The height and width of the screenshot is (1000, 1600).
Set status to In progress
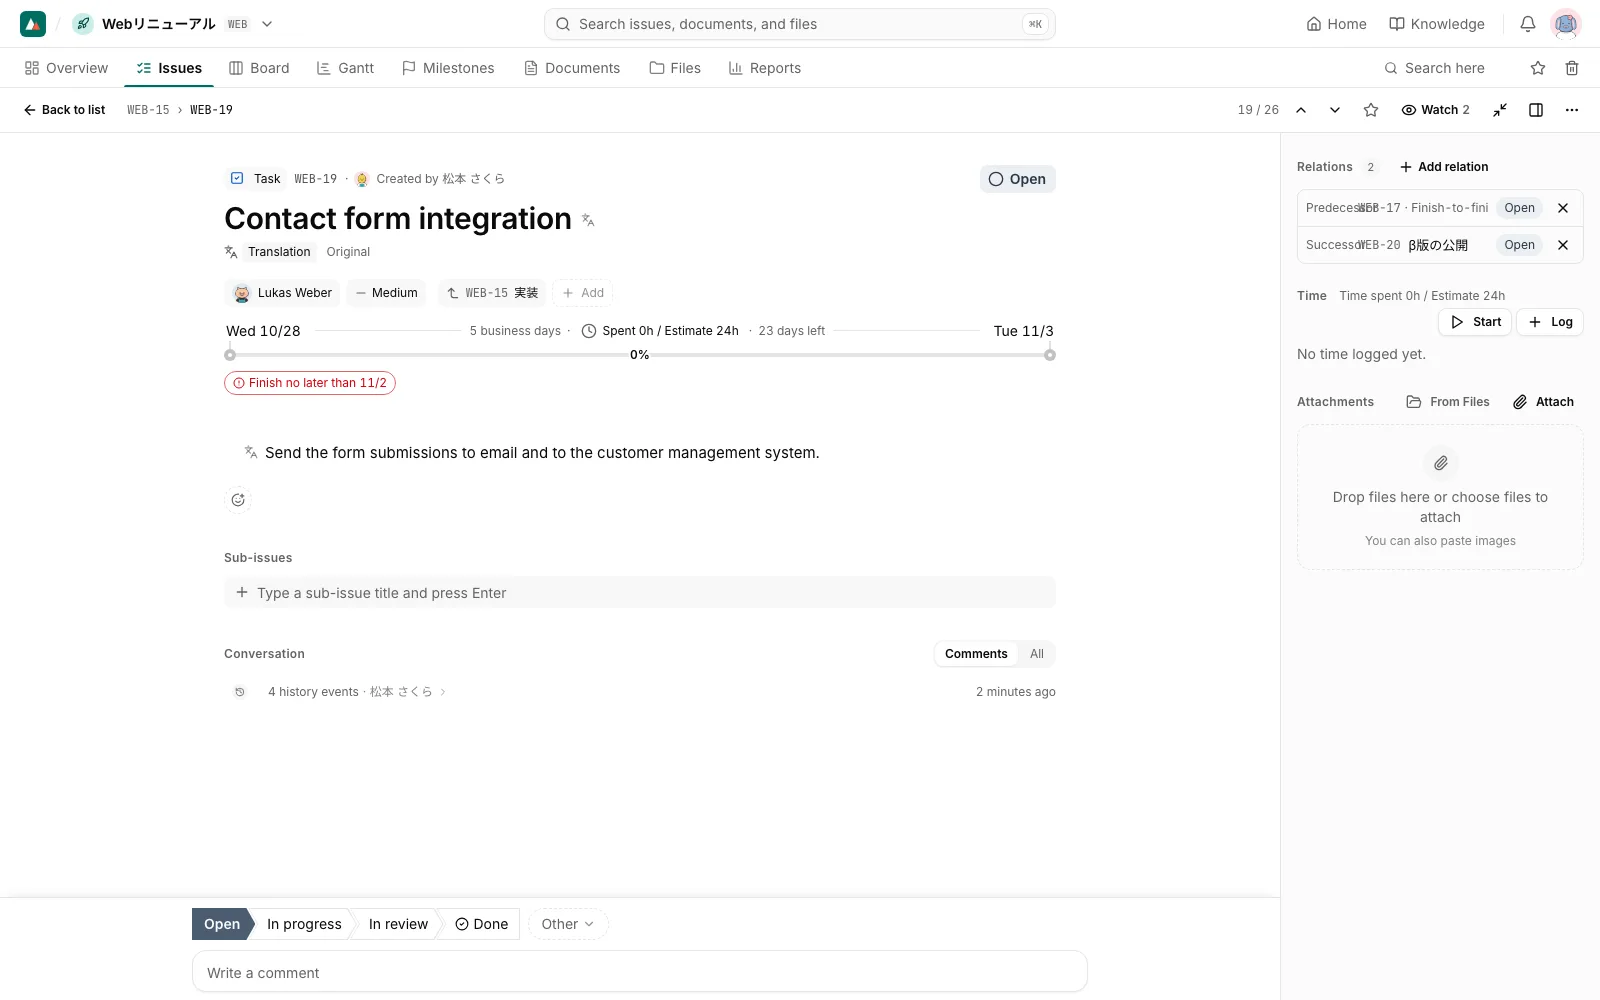[x=304, y=924]
